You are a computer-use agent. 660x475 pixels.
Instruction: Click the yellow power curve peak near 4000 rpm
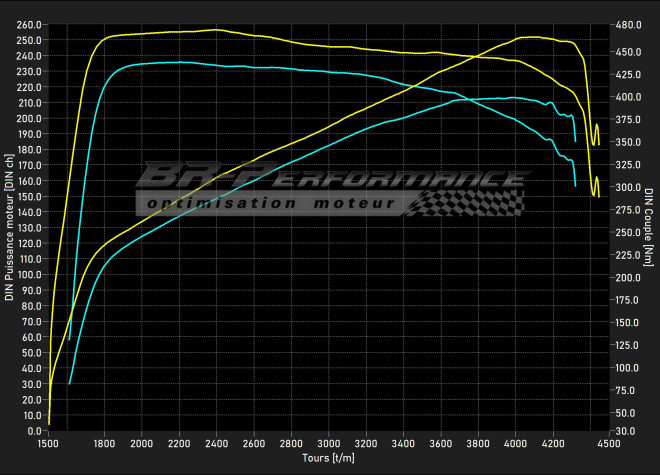[522, 37]
